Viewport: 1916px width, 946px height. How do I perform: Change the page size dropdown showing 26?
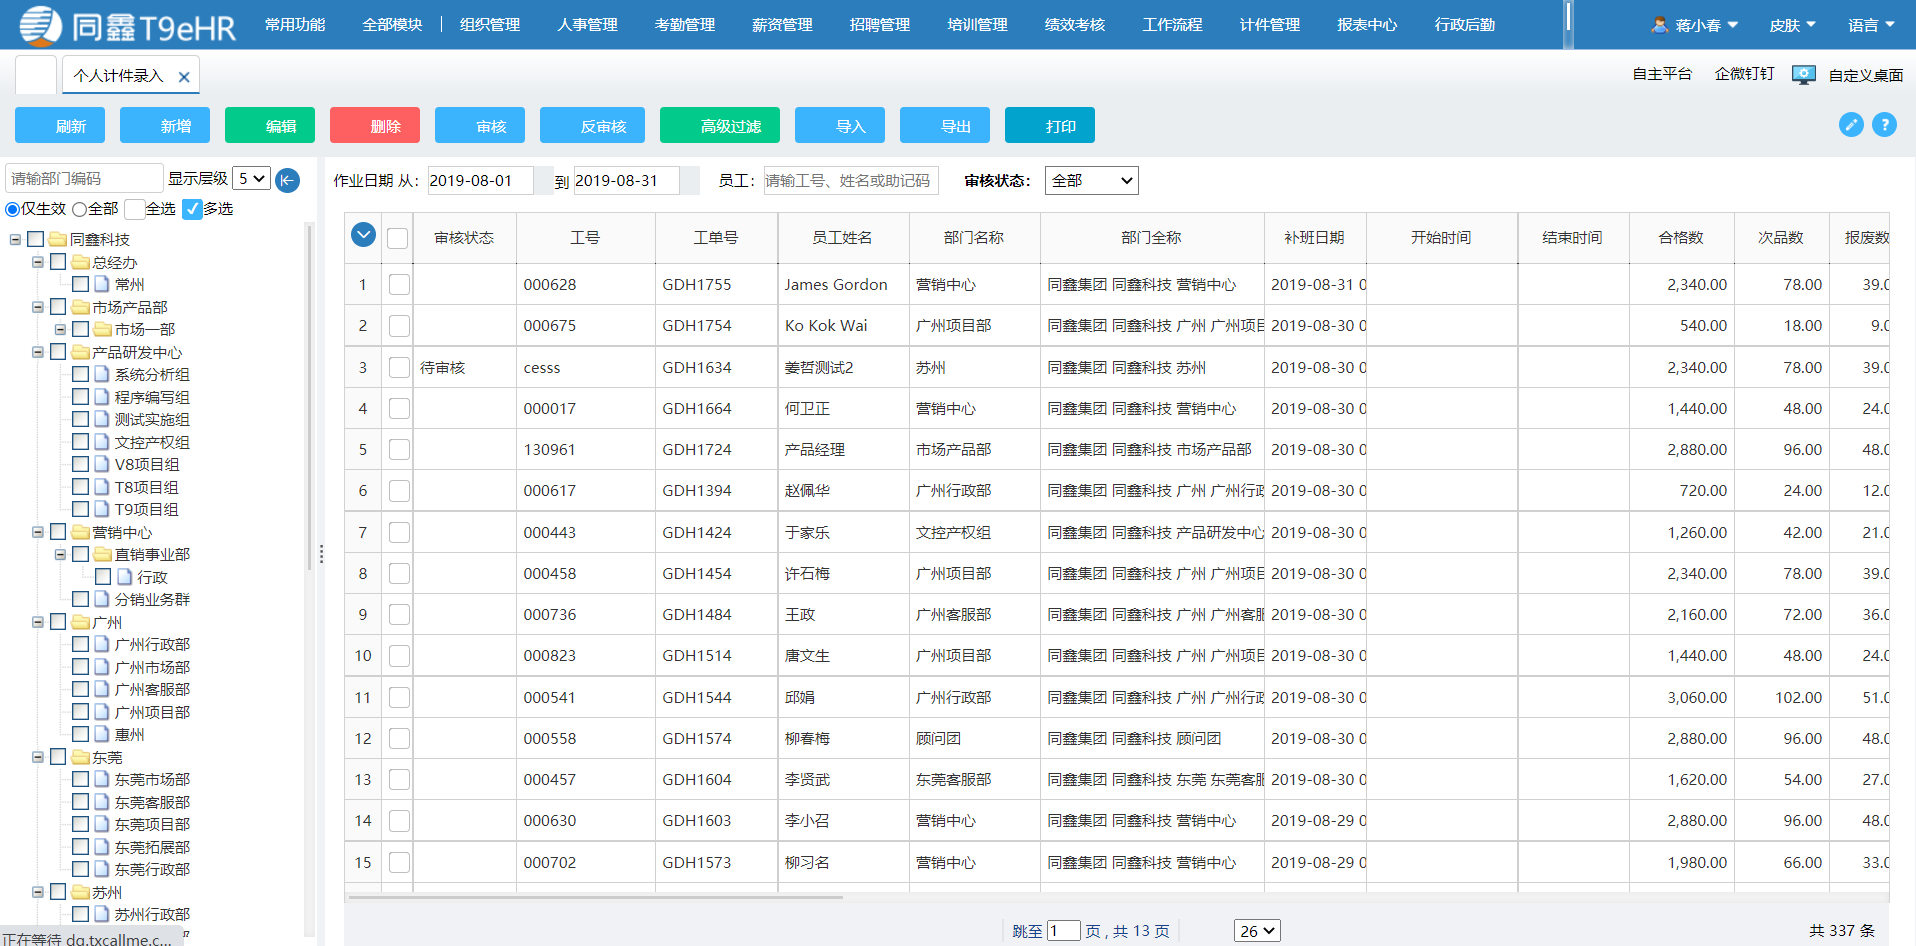(1256, 930)
